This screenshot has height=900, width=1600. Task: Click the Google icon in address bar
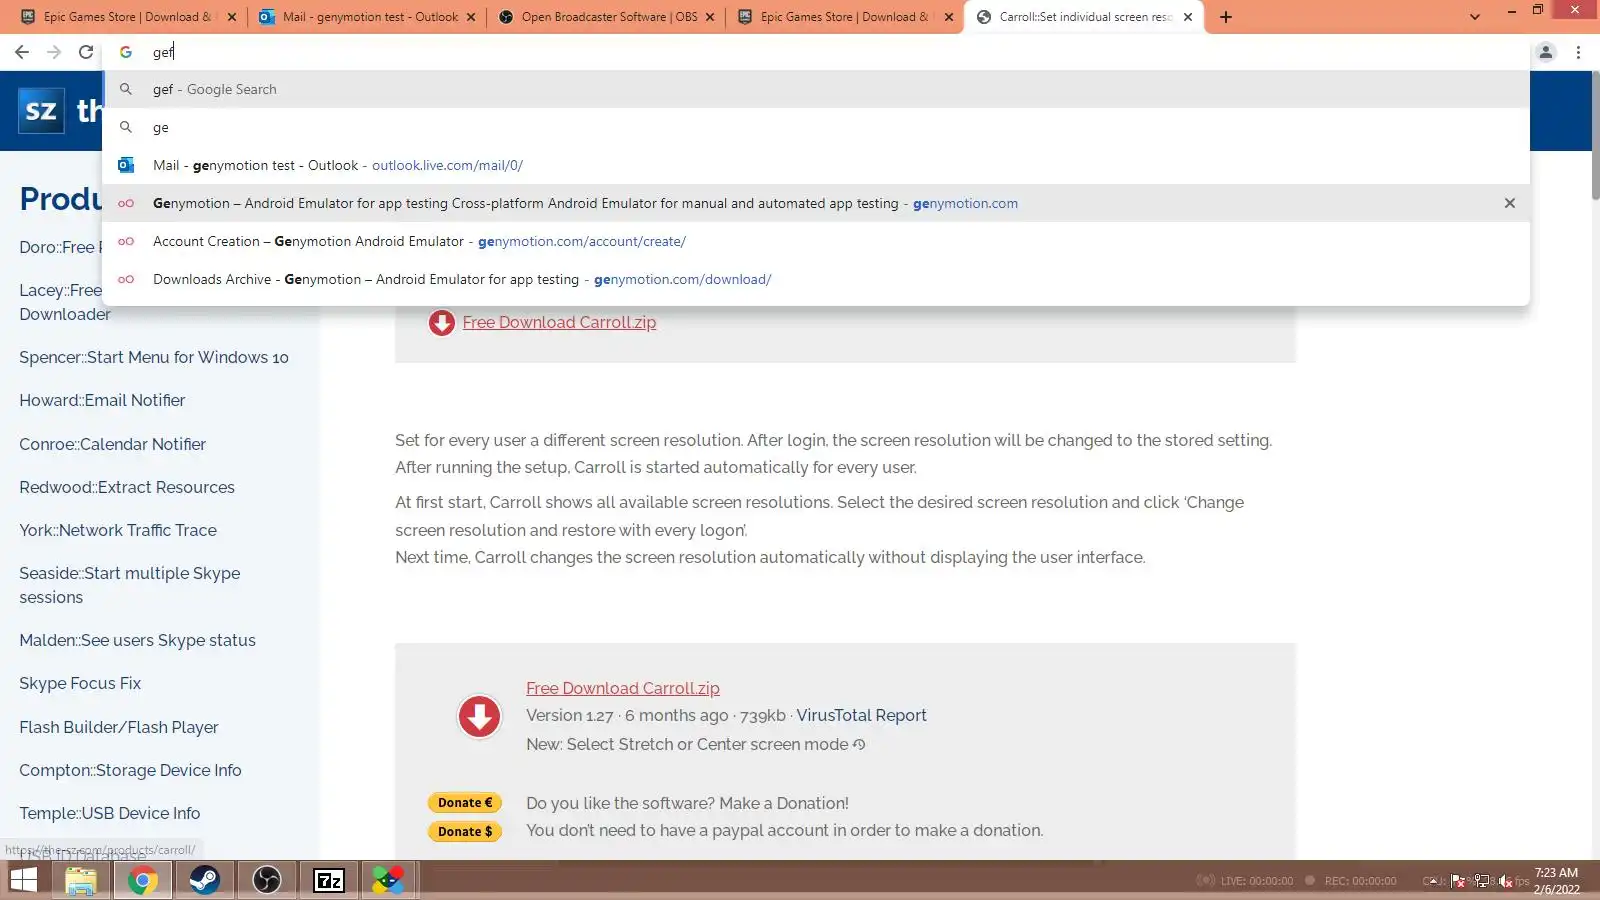click(126, 52)
